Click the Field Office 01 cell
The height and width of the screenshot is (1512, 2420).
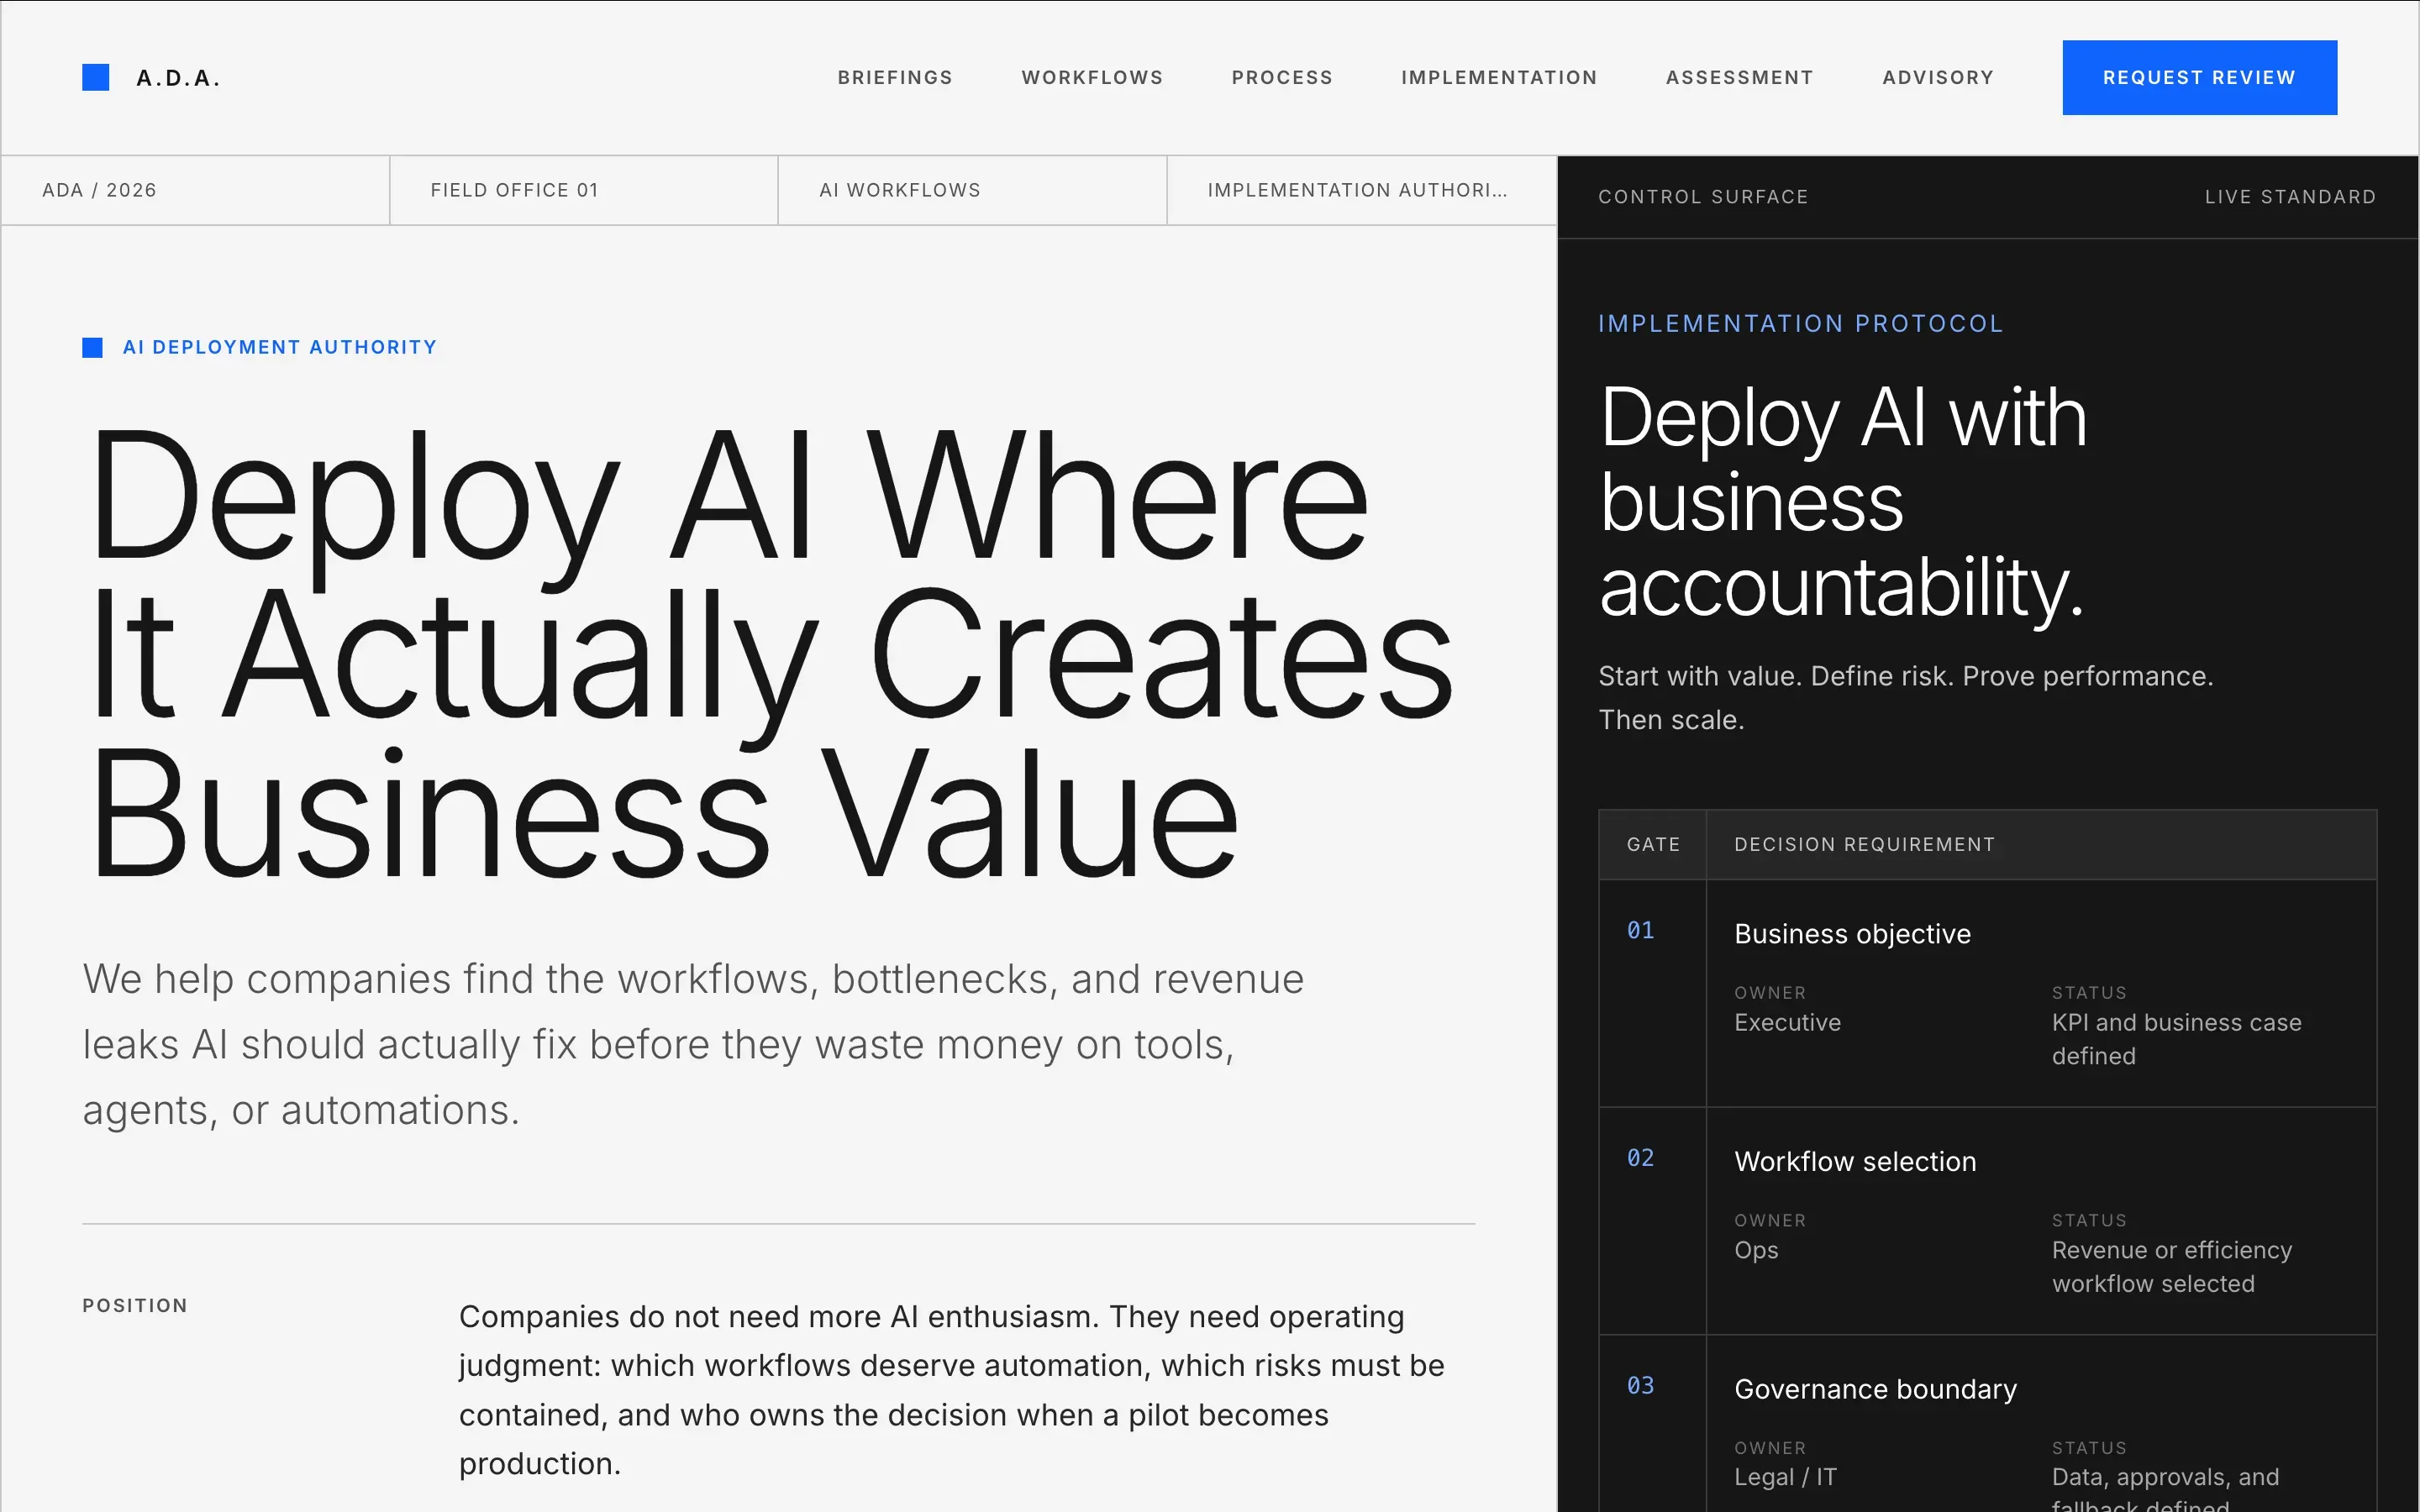[584, 190]
